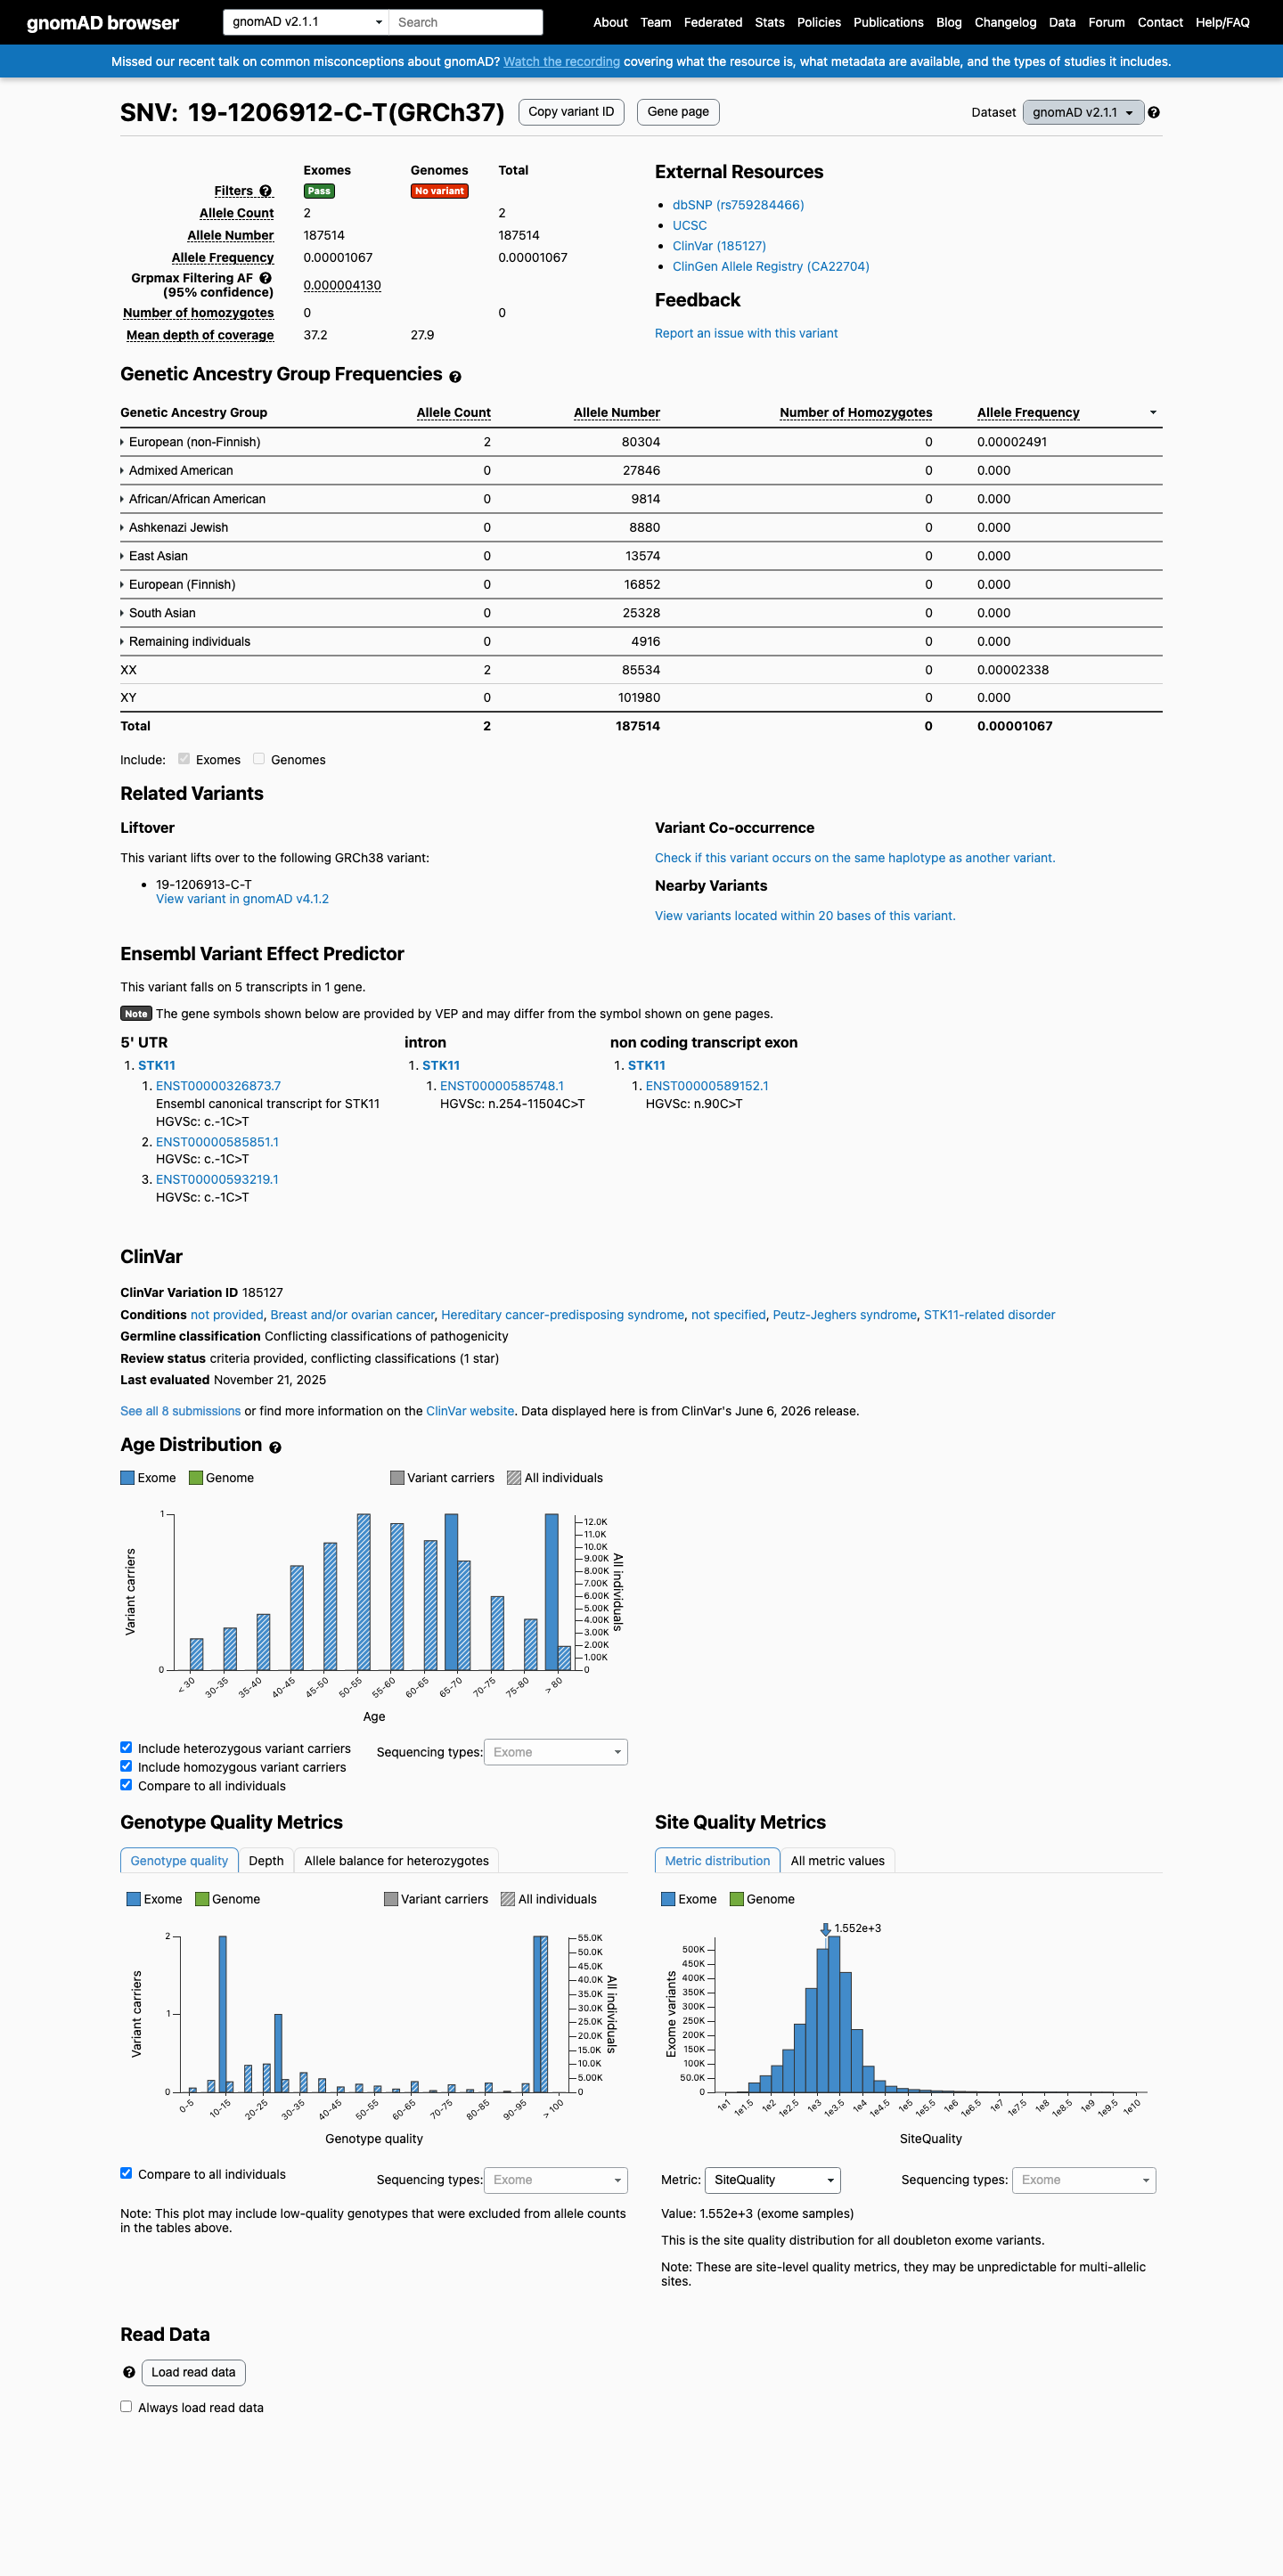Open Age Distribution Sequencing types dropdown

556,1752
